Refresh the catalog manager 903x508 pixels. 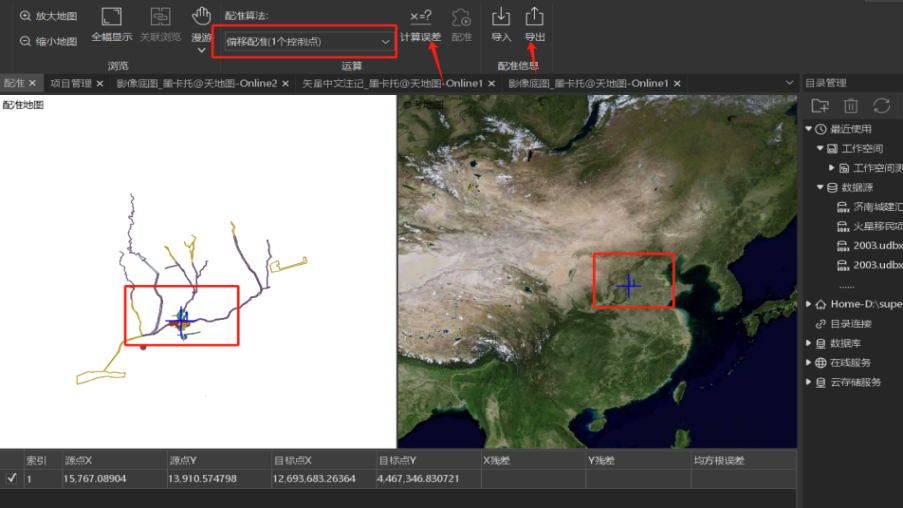(881, 106)
